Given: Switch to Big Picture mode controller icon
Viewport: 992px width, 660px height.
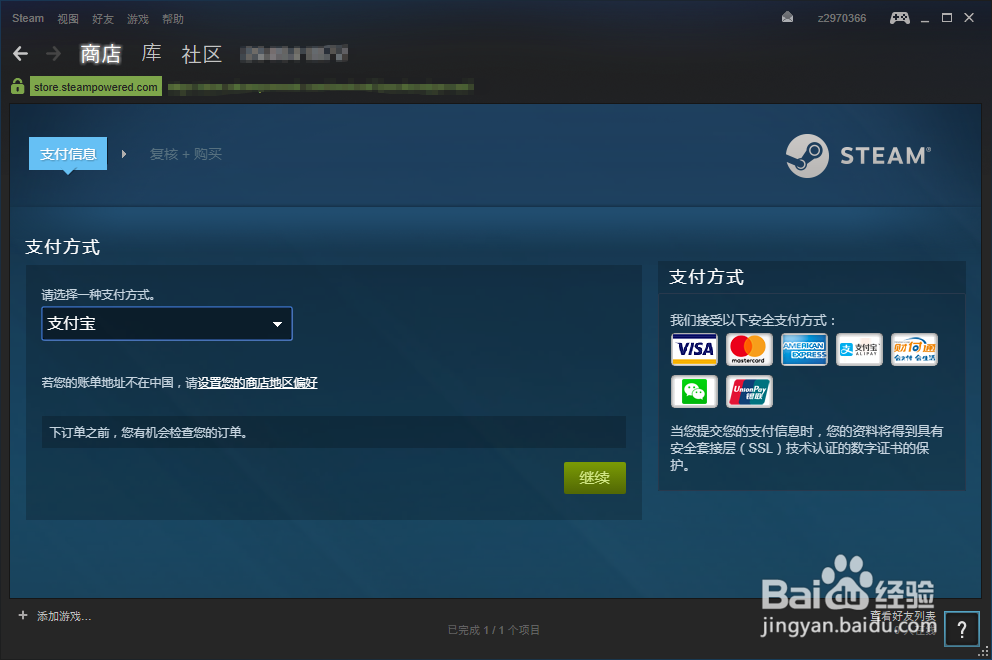Looking at the screenshot, I should (x=900, y=18).
